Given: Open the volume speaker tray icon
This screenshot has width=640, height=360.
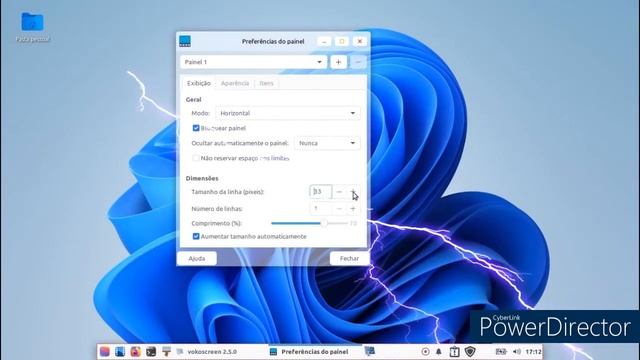Looking at the screenshot, I should click(x=517, y=351).
